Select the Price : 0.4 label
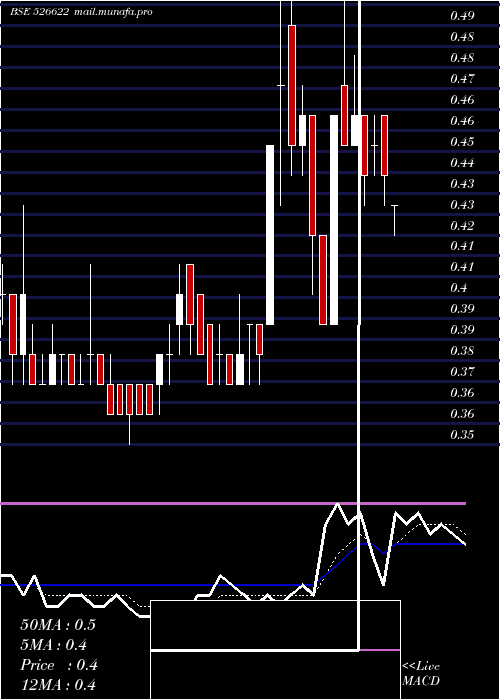 [59, 665]
